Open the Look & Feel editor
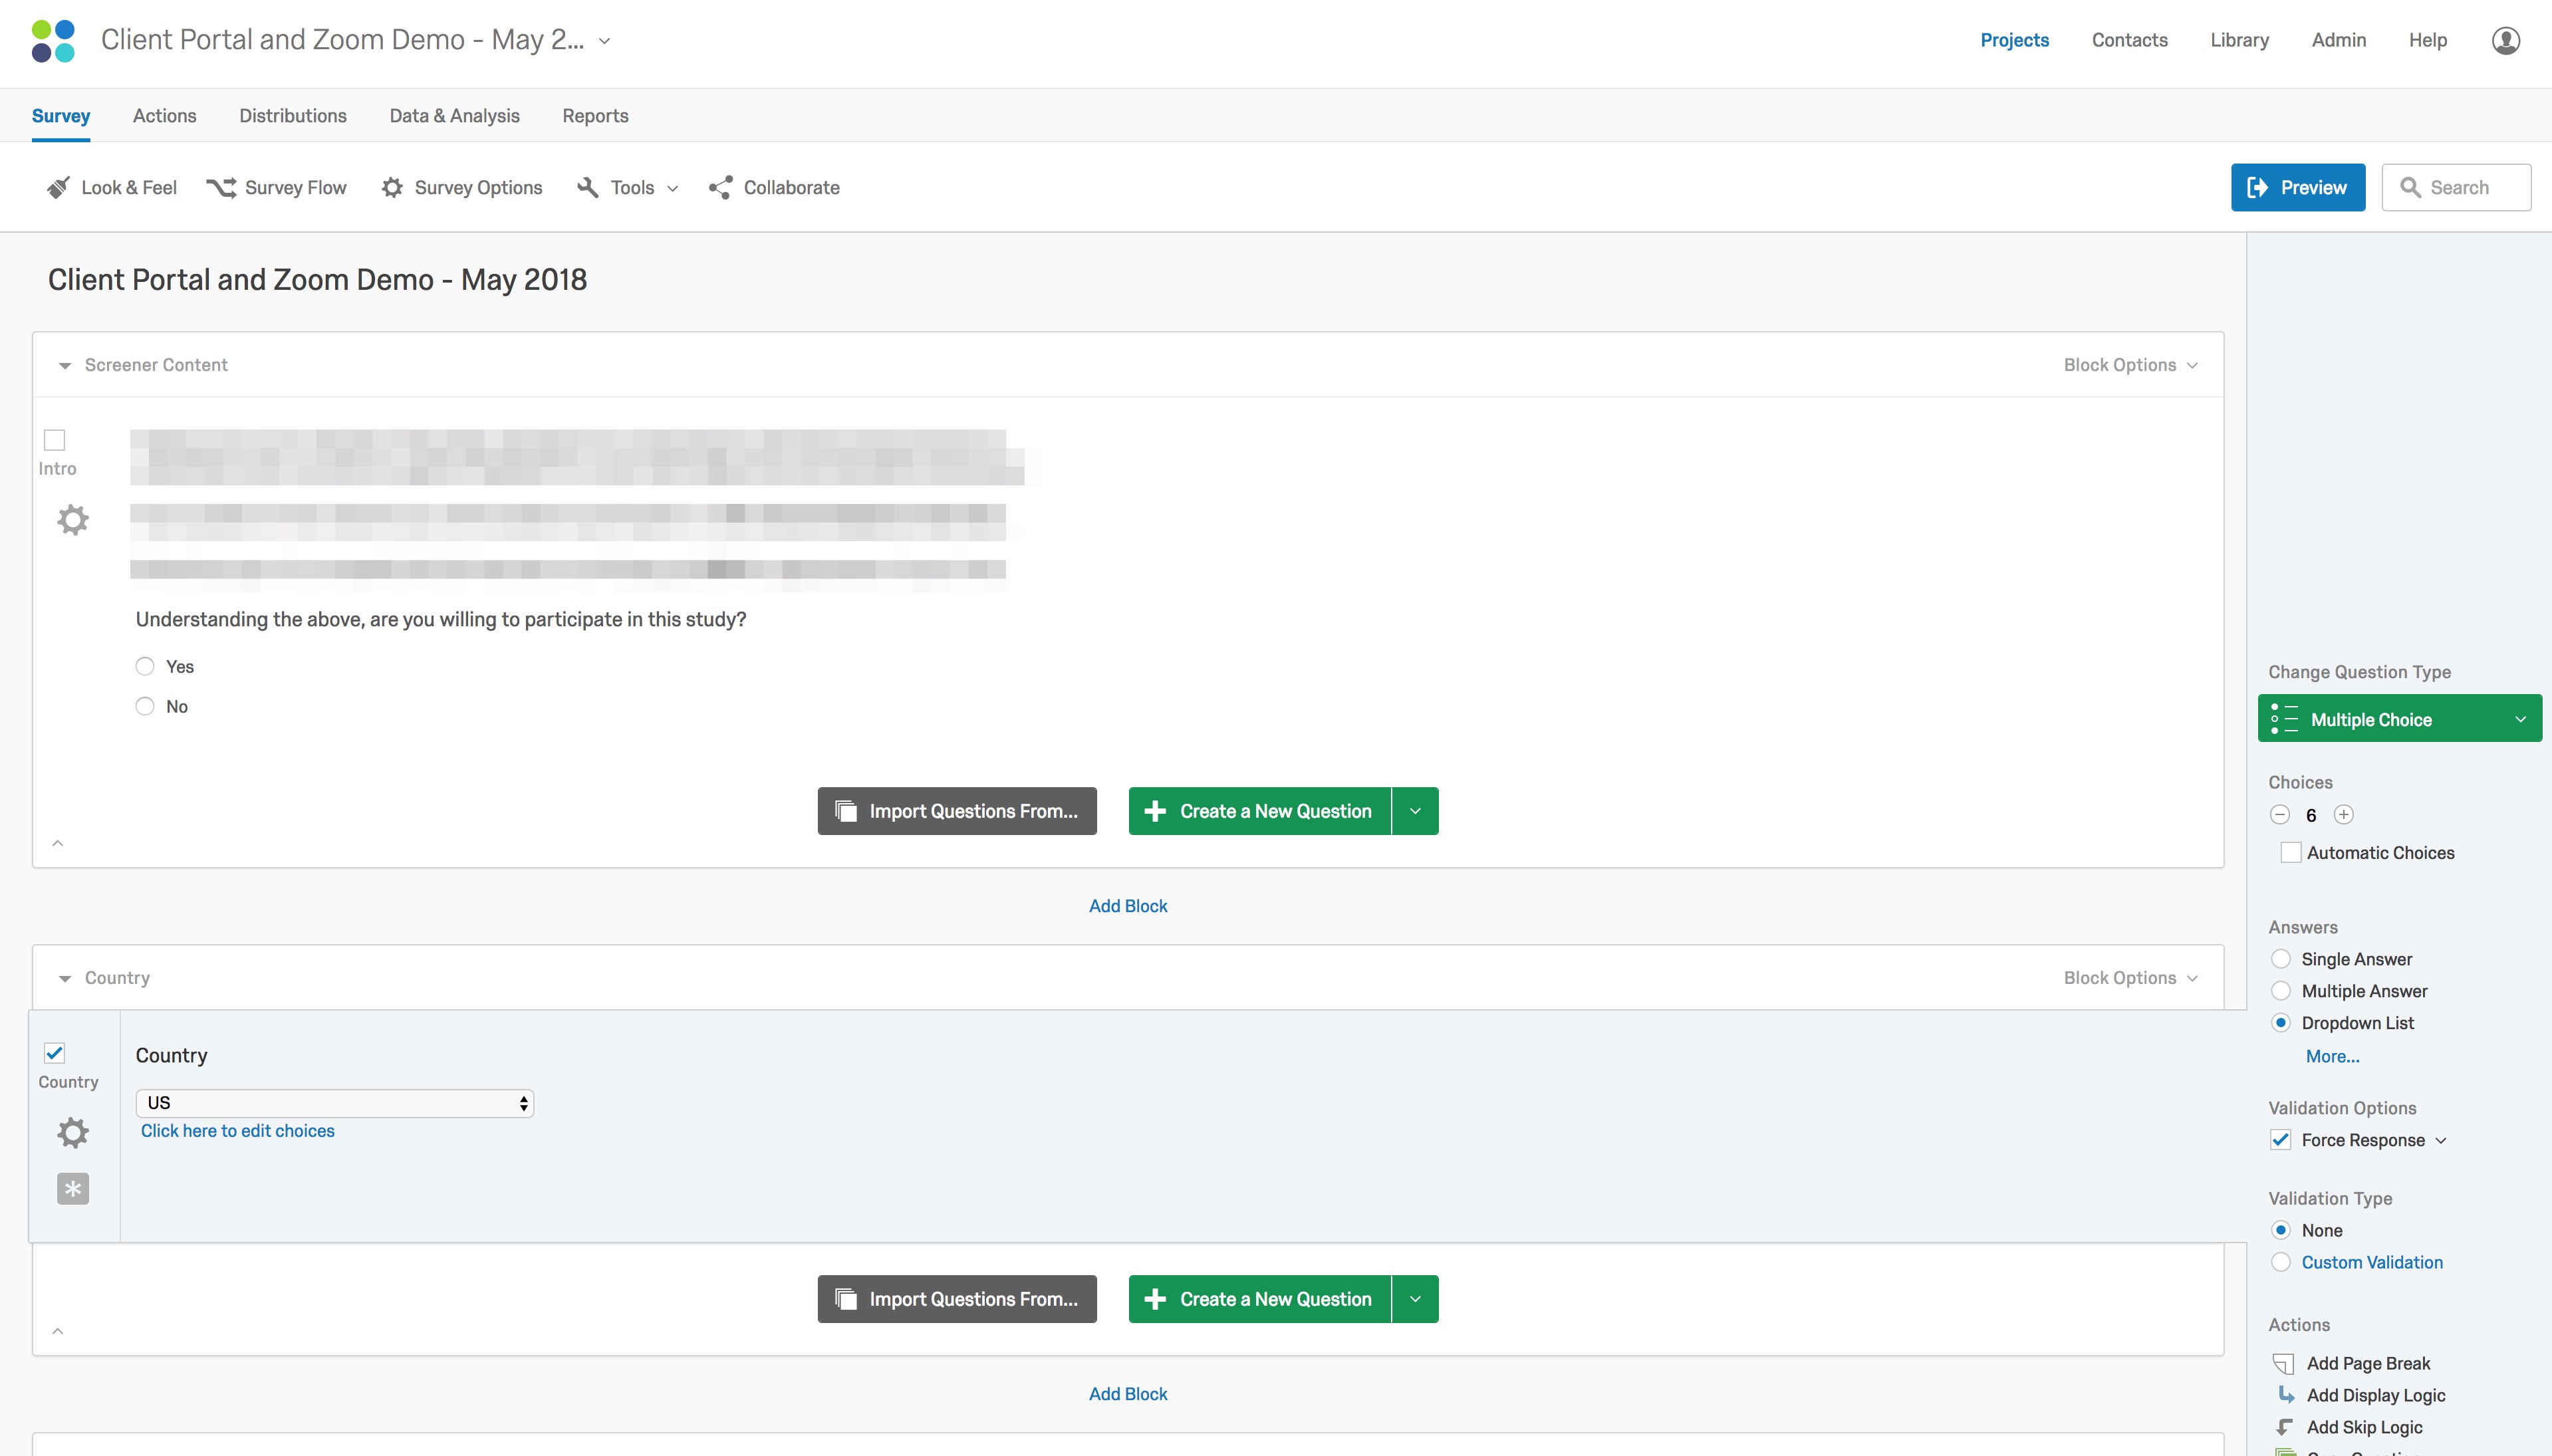Image resolution: width=2552 pixels, height=1456 pixels. point(111,187)
